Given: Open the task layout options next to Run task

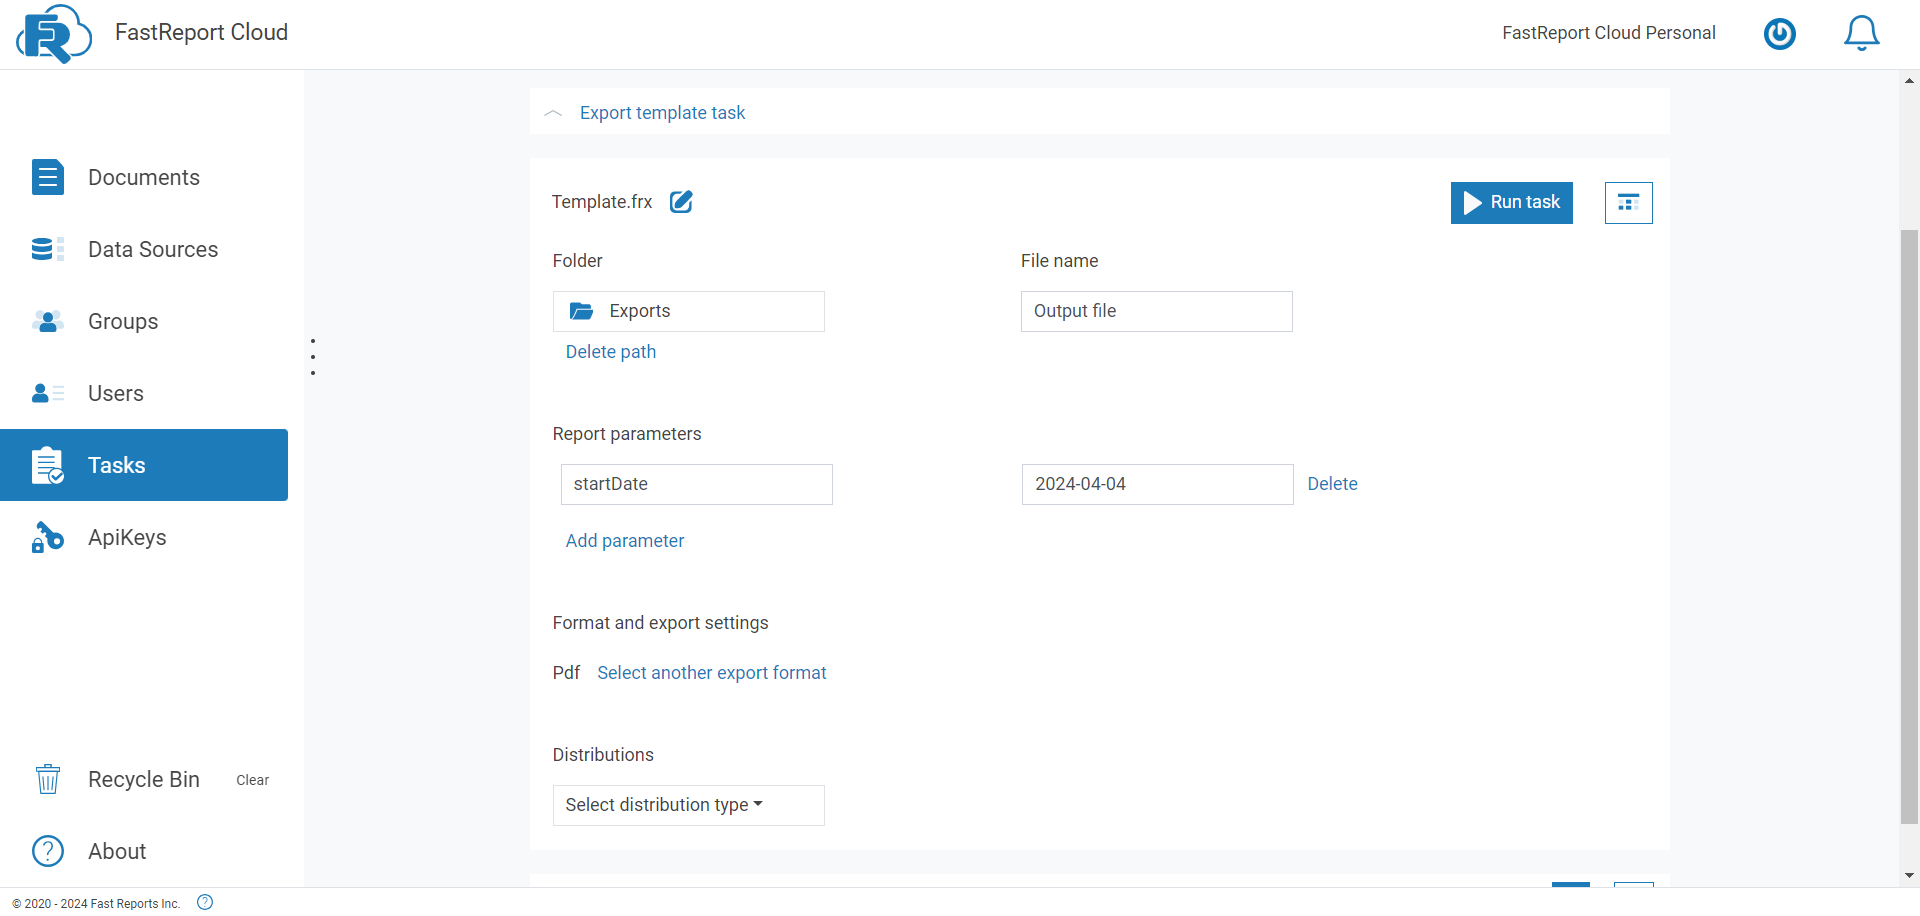Looking at the screenshot, I should 1628,202.
